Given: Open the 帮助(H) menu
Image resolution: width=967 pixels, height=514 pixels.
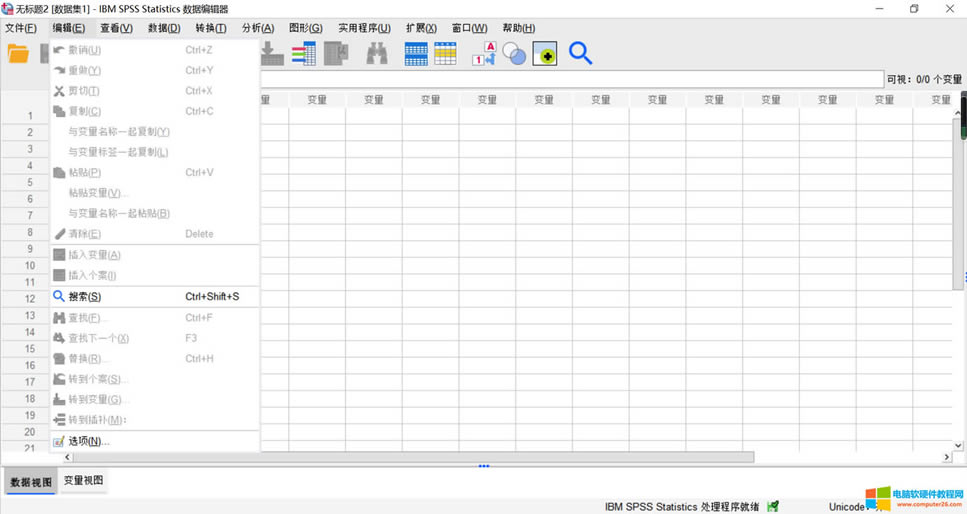Looking at the screenshot, I should (x=518, y=28).
